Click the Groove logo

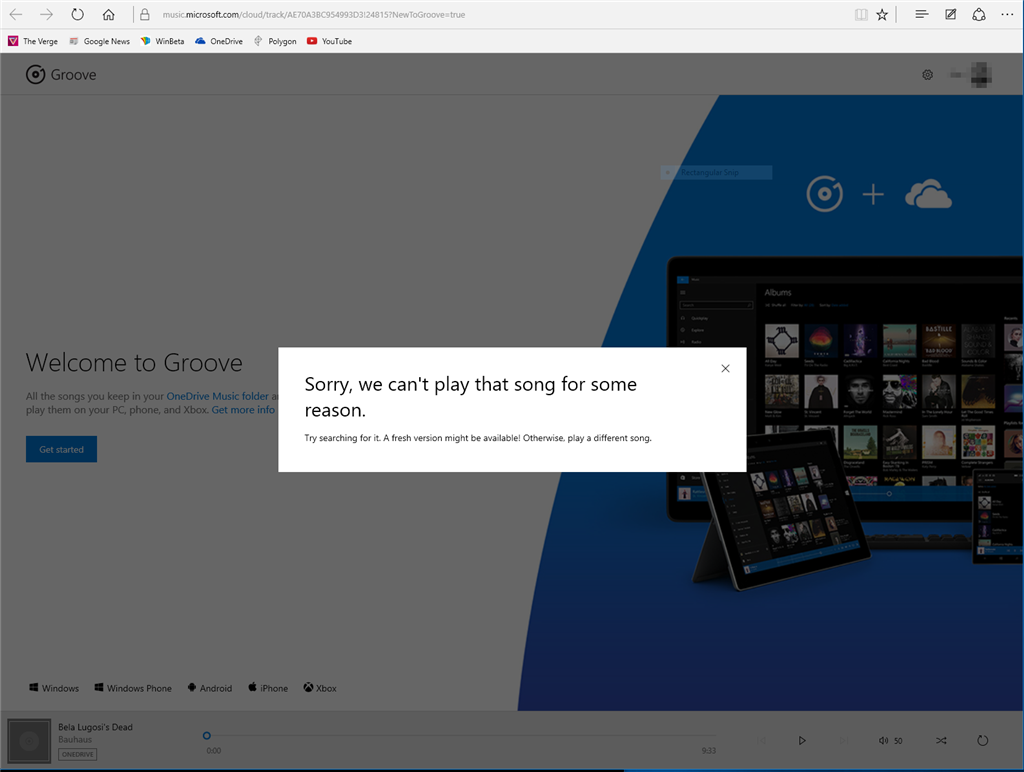[x=61, y=74]
